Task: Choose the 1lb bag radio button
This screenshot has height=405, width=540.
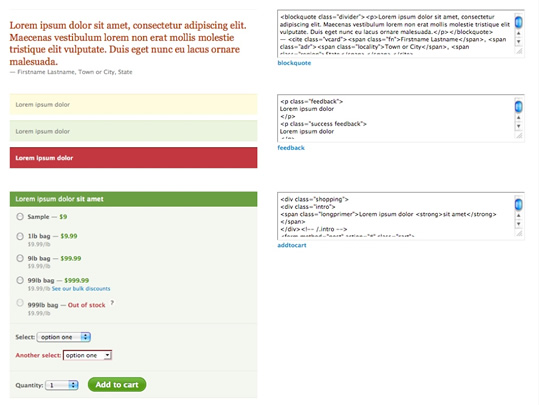Action: (20, 236)
